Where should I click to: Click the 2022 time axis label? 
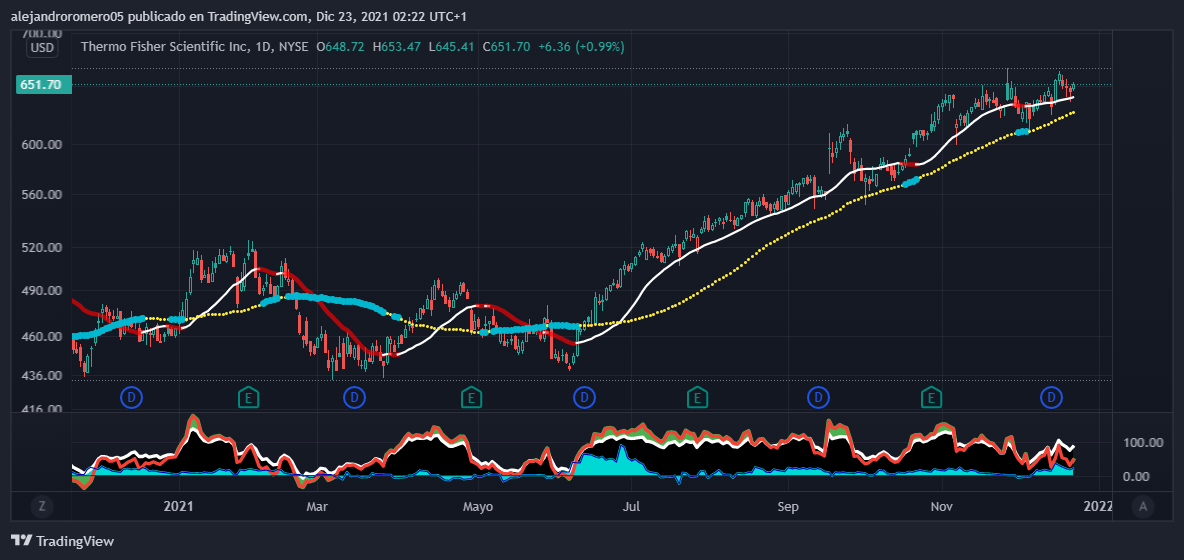tap(1100, 506)
